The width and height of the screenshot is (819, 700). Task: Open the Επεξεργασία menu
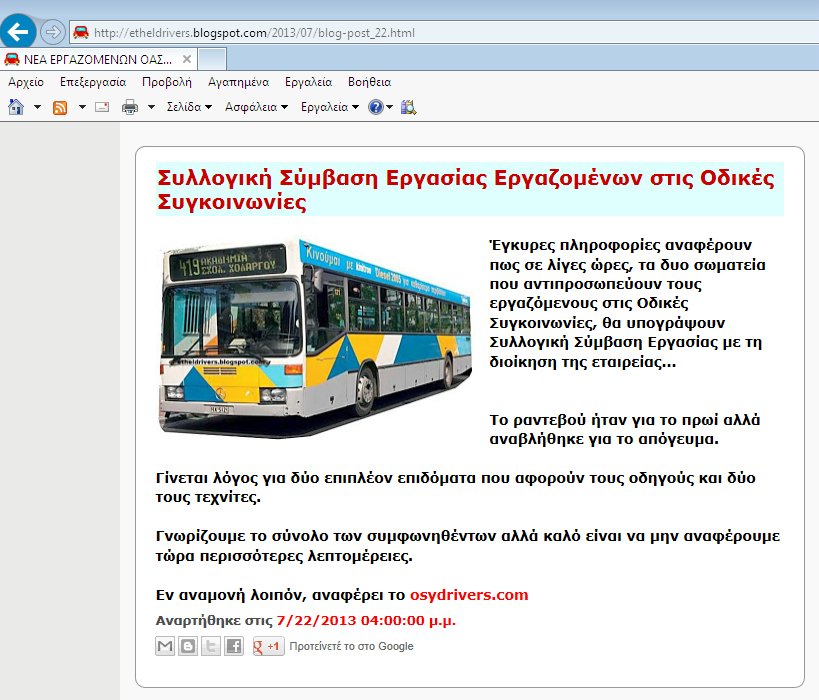coord(93,82)
